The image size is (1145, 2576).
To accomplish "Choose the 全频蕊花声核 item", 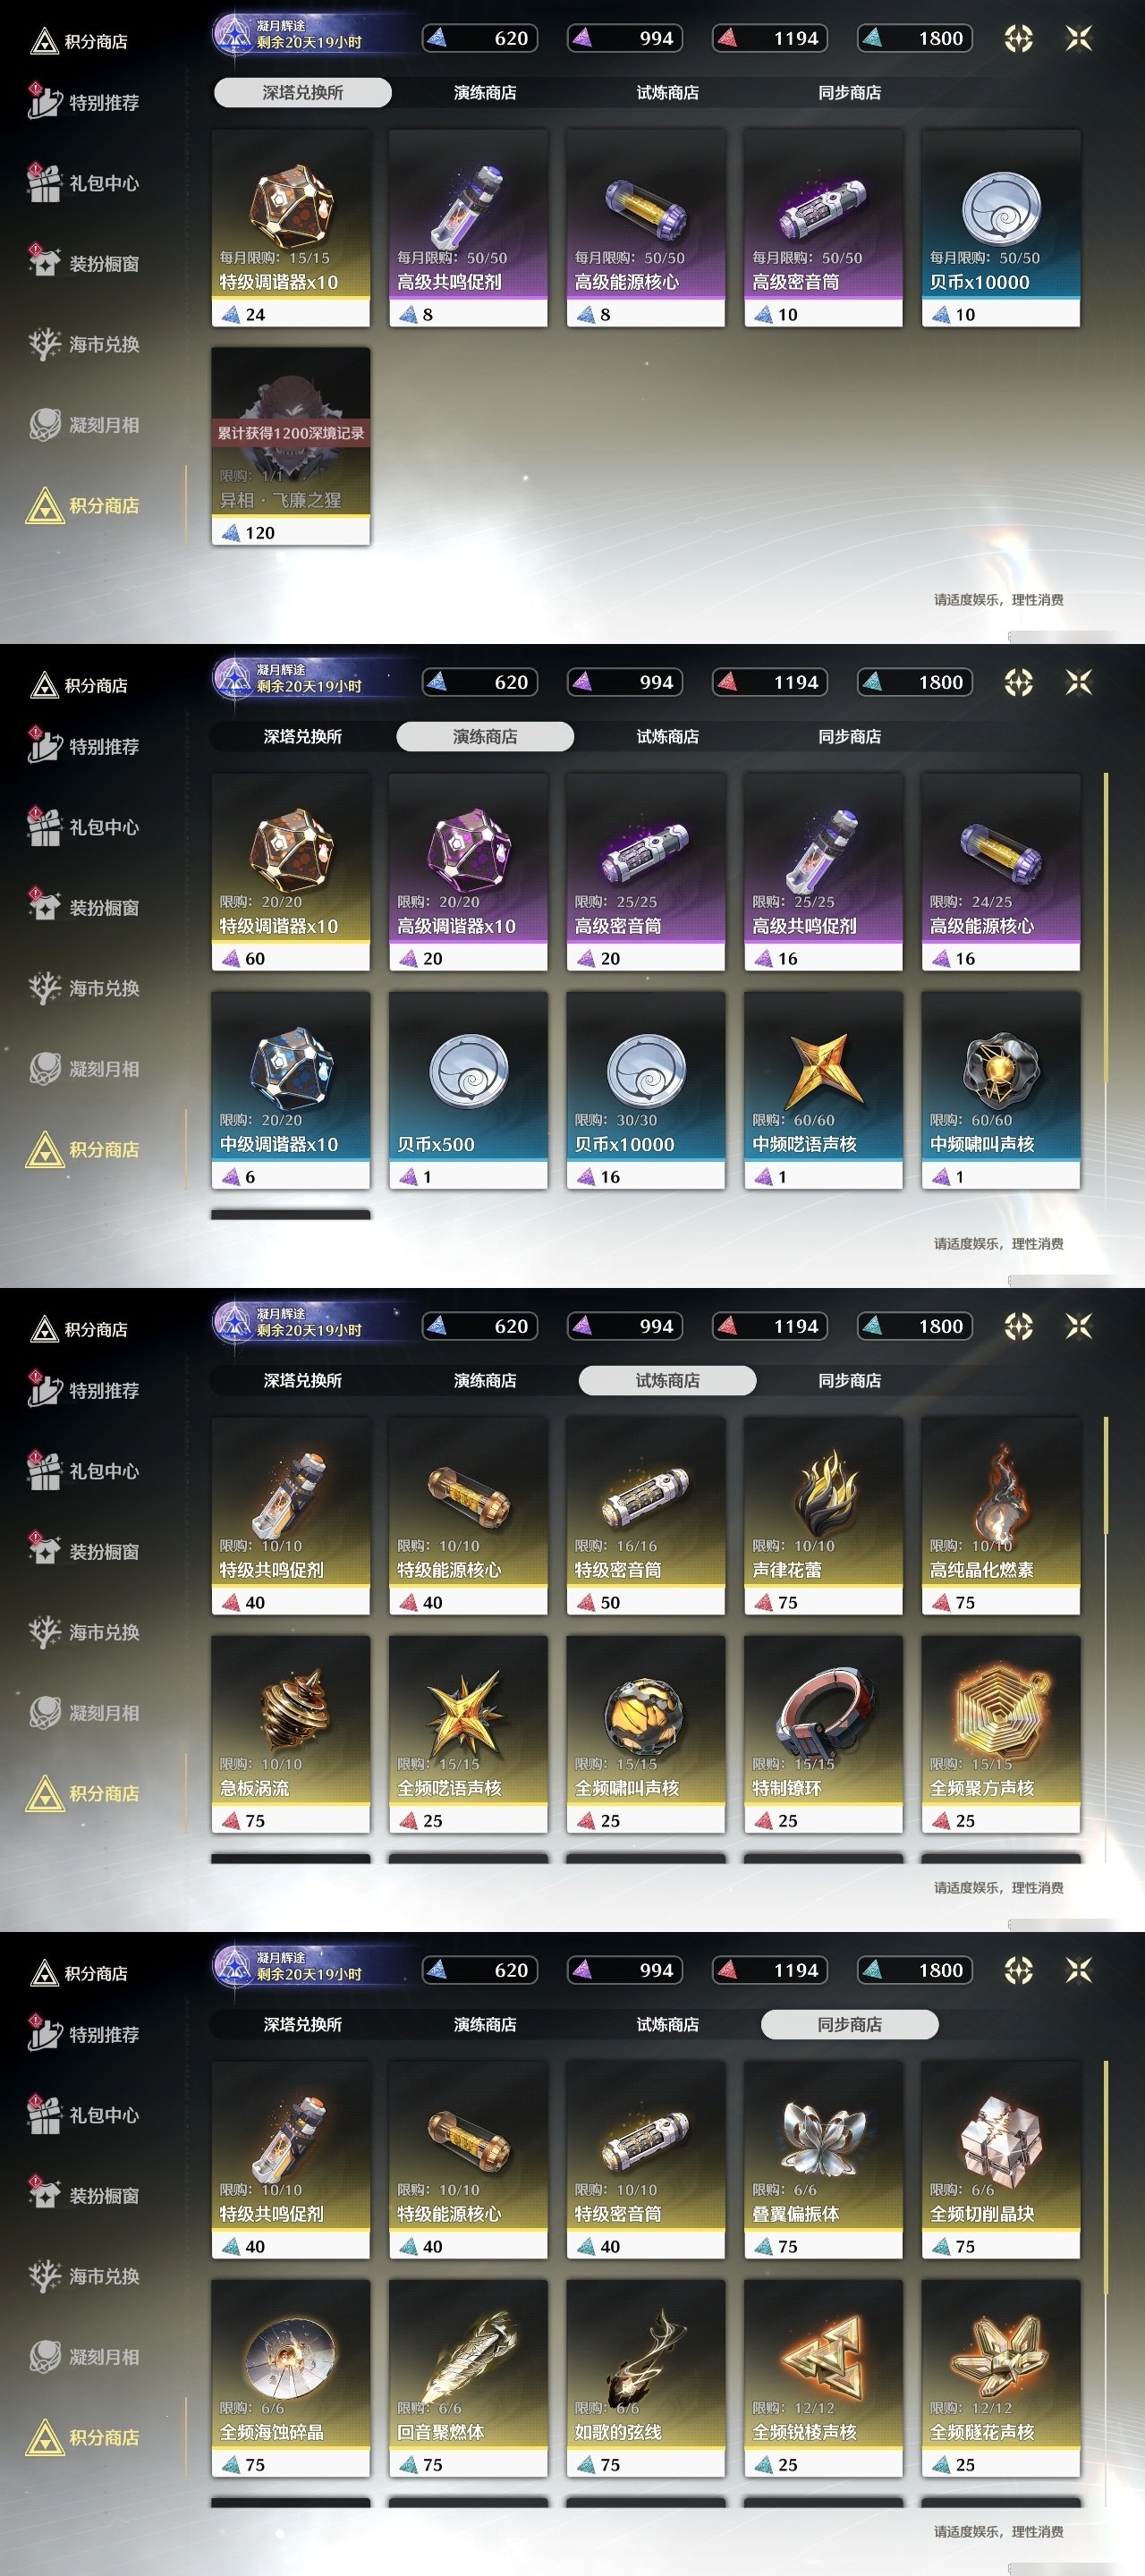I will [x=1001, y=2378].
